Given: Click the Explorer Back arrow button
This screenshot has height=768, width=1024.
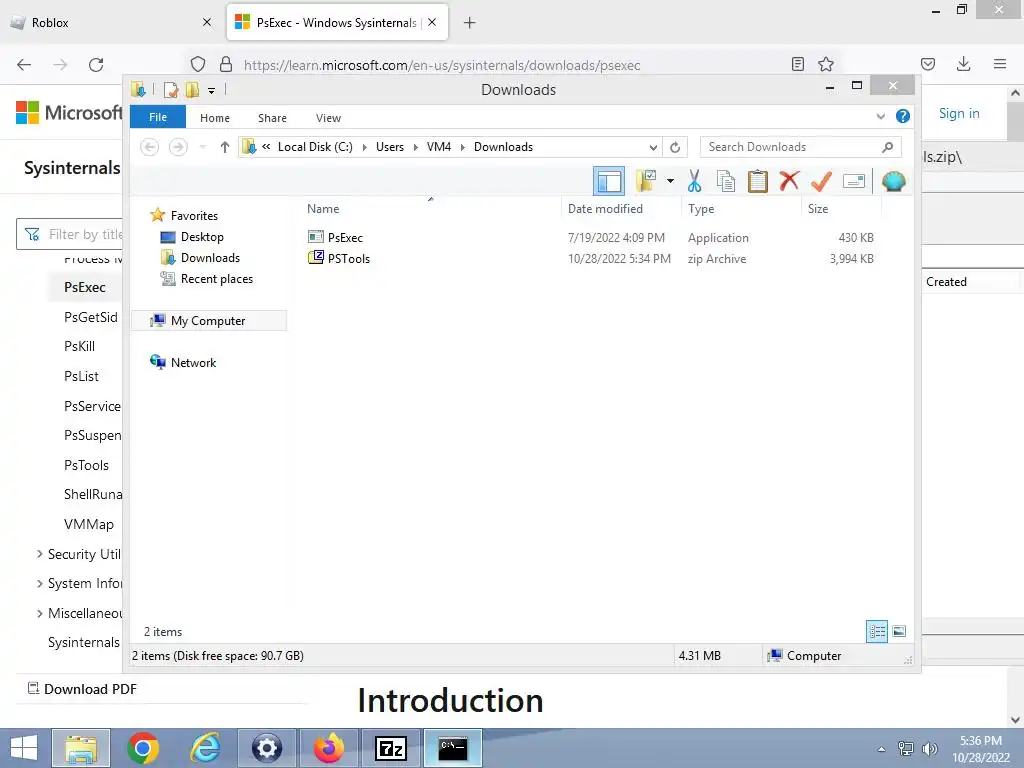Looking at the screenshot, I should click(x=150, y=147).
